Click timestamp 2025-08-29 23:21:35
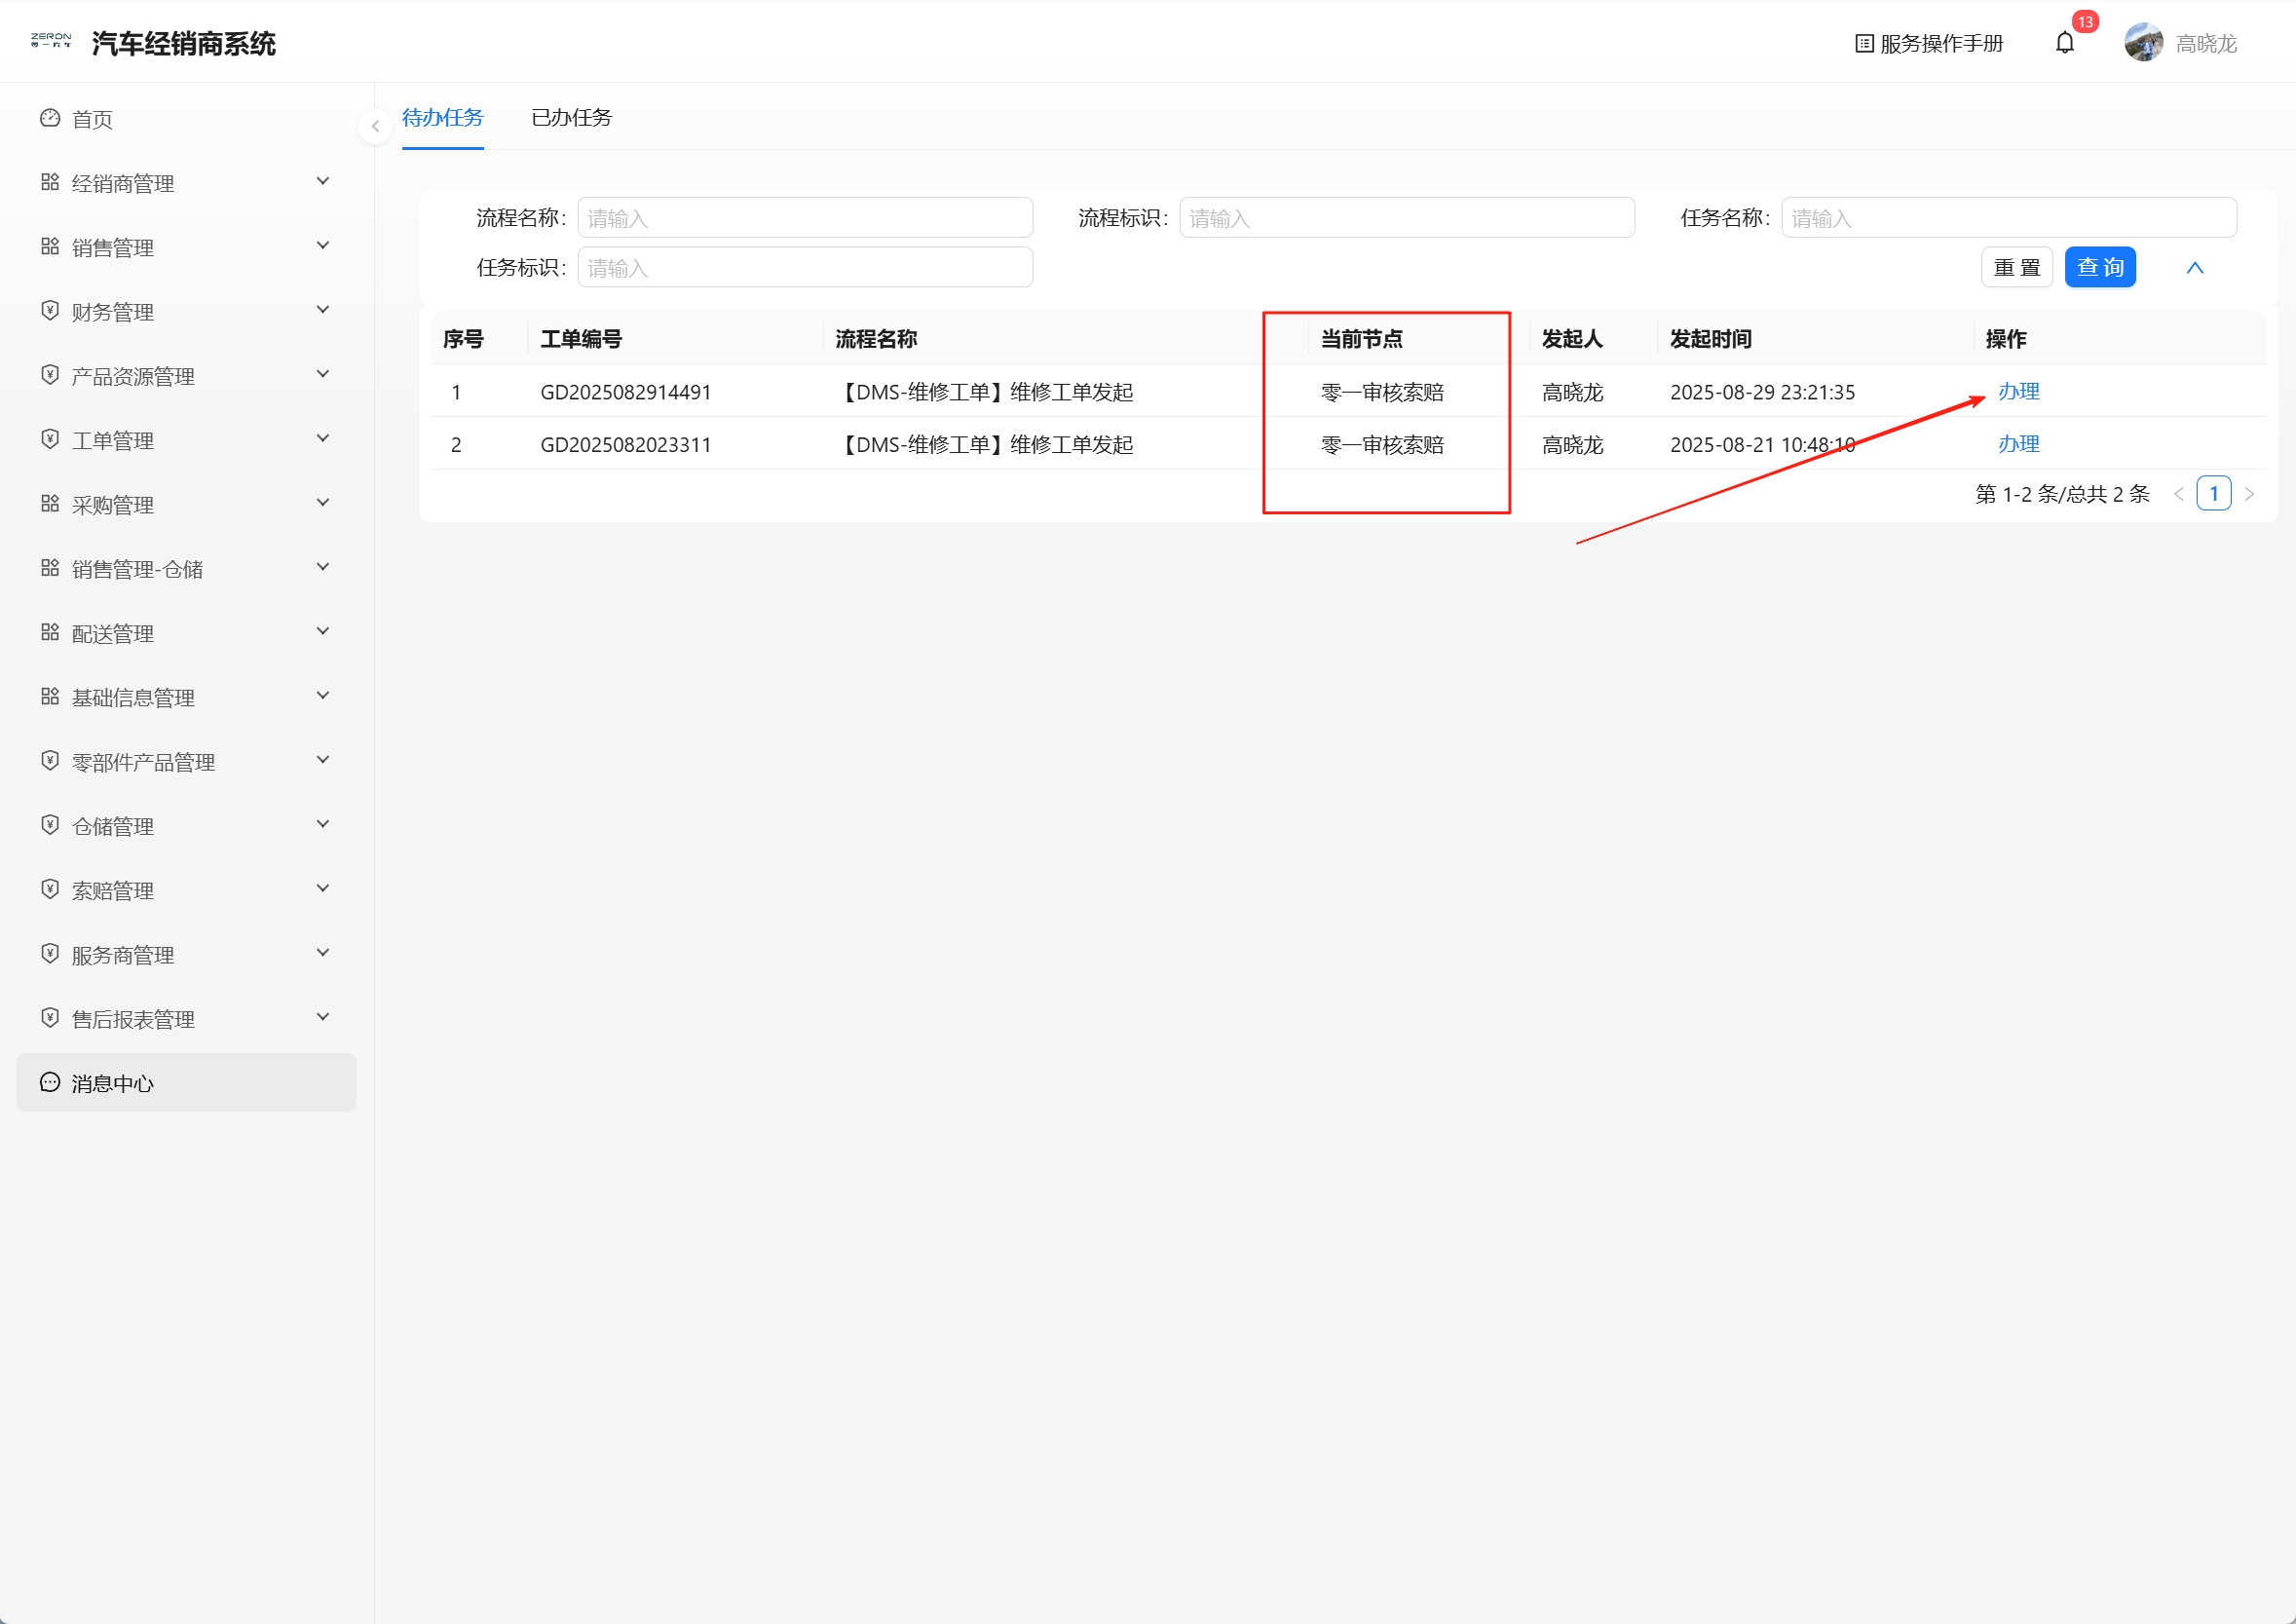The width and height of the screenshot is (2296, 1624). coord(1762,392)
